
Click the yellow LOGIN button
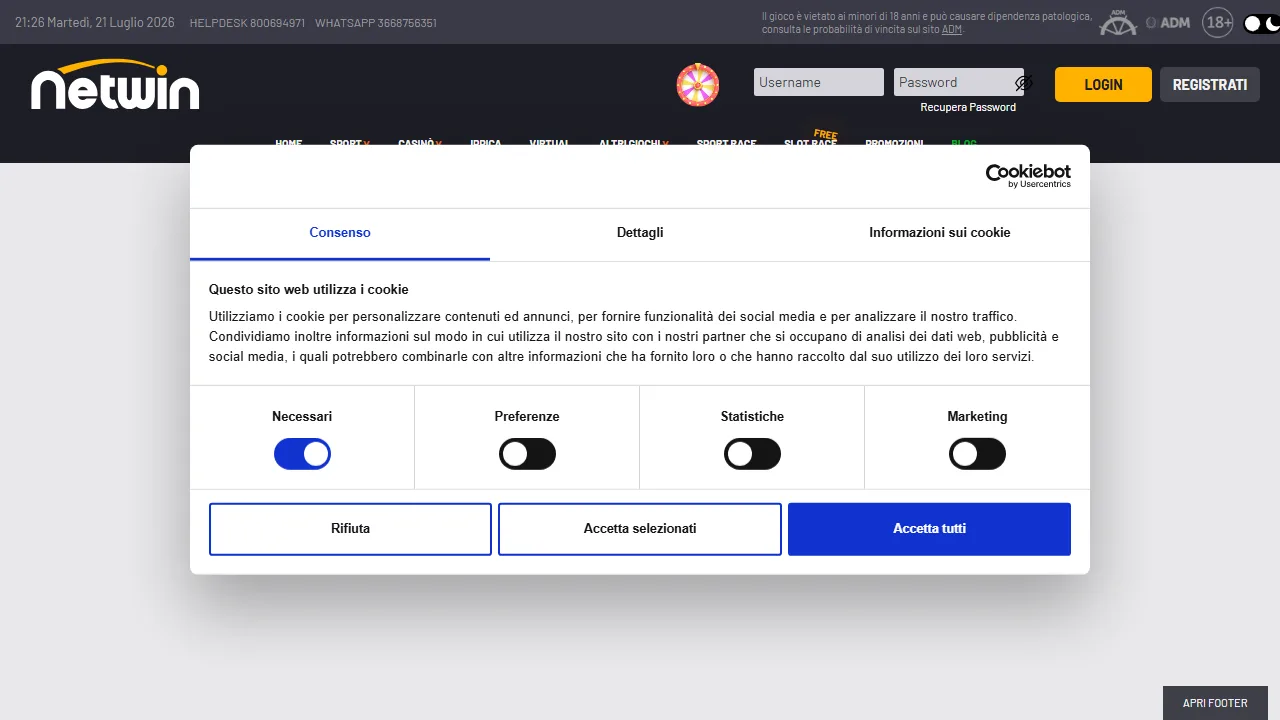click(x=1103, y=85)
